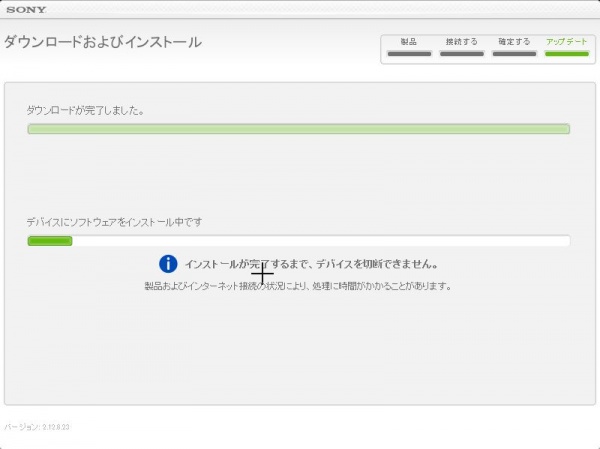This screenshot has width=600, height=449.
Task: Click the gray bar under 確定する
Action: pyautogui.click(x=514, y=53)
